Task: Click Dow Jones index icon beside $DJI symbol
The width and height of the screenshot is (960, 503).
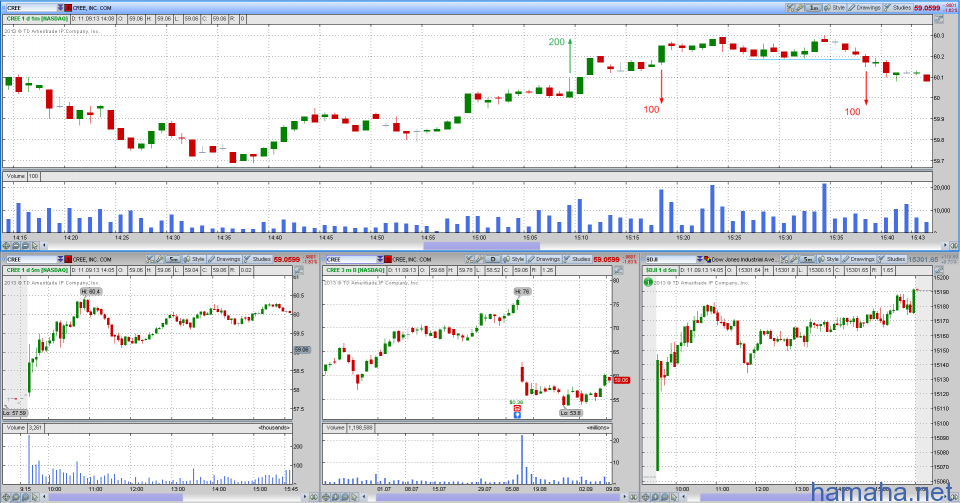Action: 707,259
